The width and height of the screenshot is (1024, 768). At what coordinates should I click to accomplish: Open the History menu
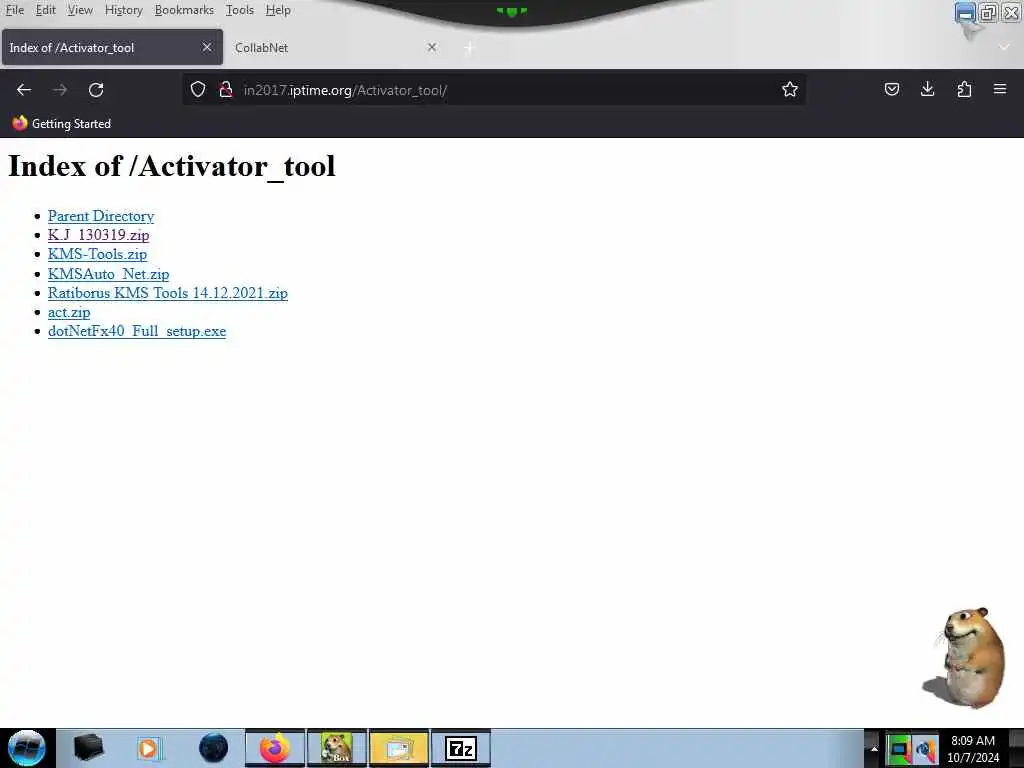pos(123,10)
